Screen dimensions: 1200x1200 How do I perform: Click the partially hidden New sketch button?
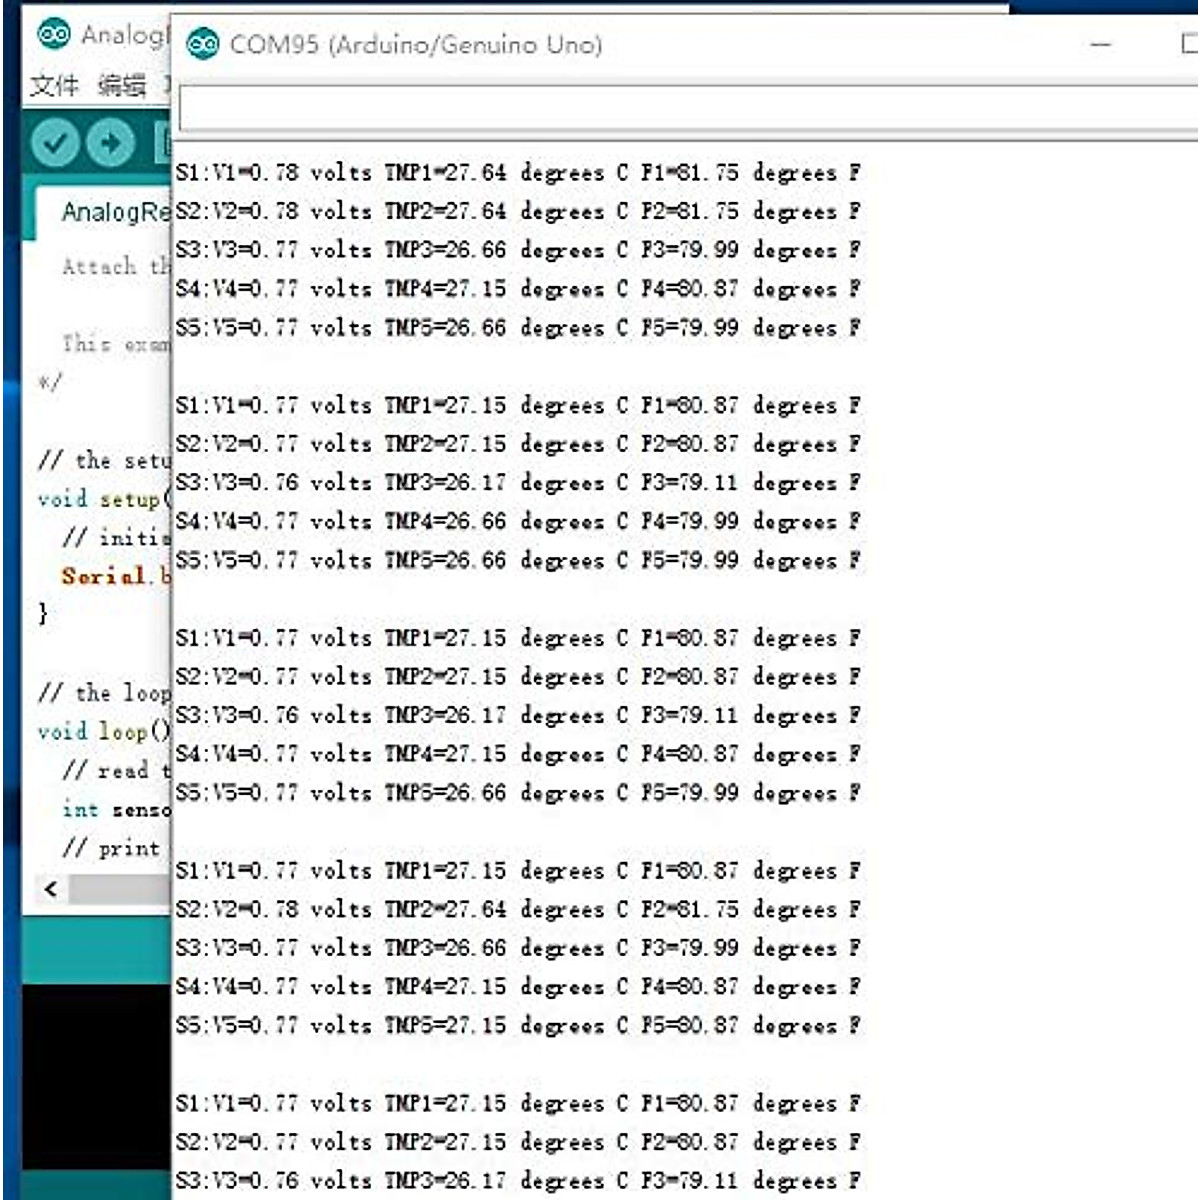click(x=162, y=143)
